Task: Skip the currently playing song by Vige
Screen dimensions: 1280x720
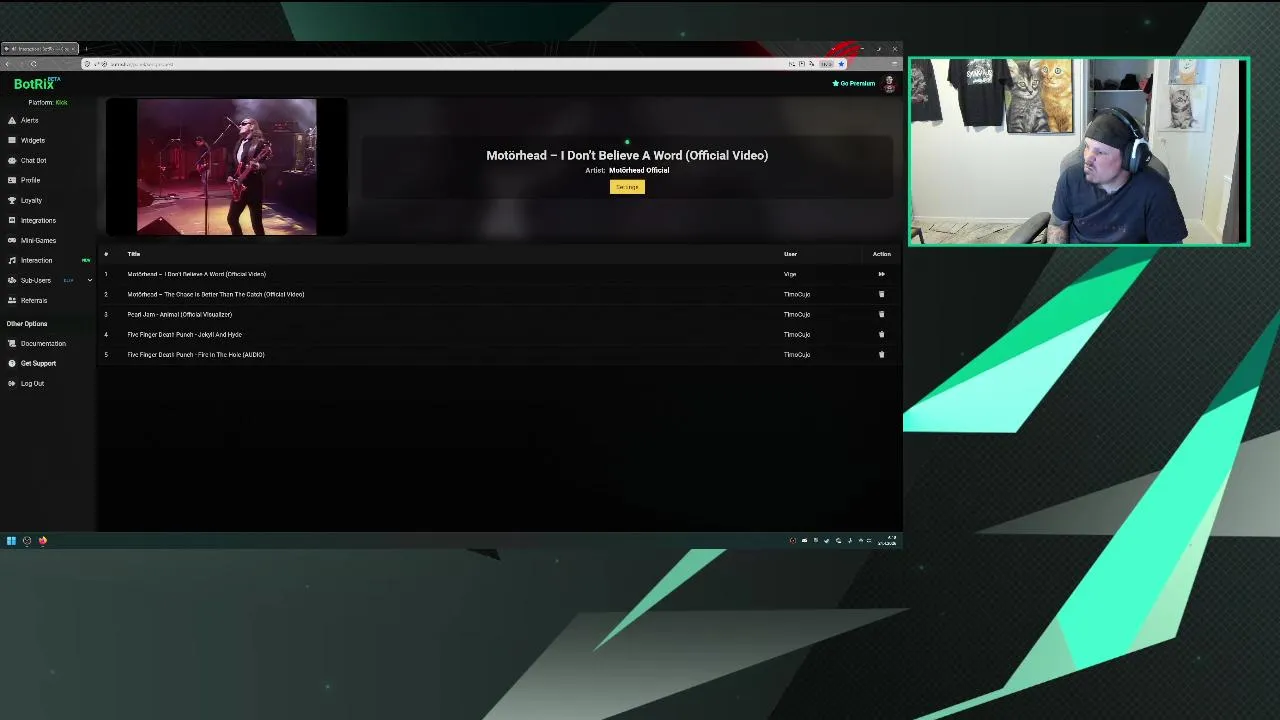Action: coord(881,274)
